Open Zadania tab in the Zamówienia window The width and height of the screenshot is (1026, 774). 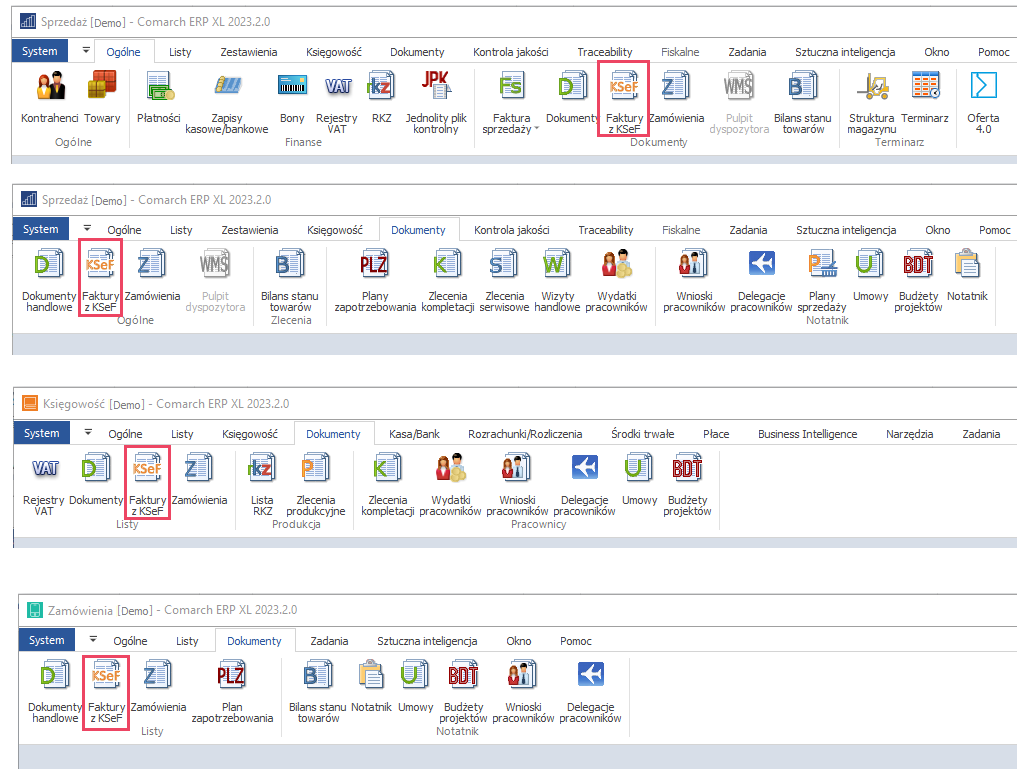329,641
